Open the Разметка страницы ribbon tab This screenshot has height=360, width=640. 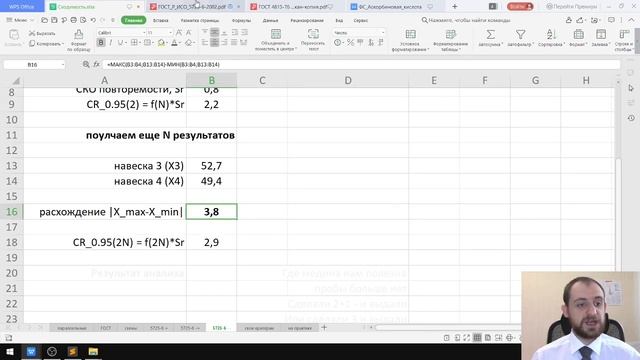point(200,20)
